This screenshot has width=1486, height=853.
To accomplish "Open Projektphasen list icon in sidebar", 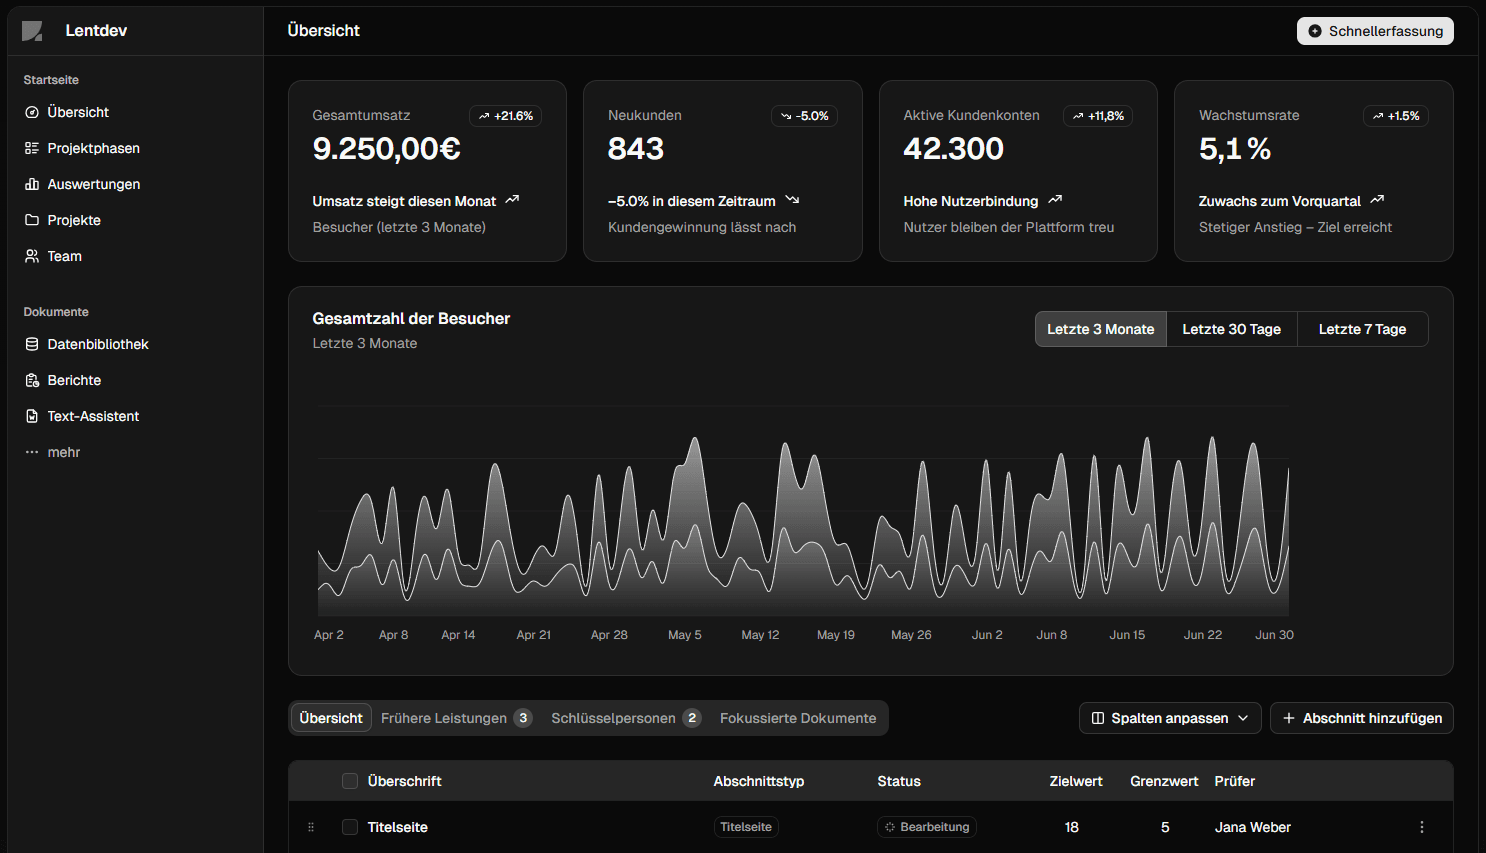I will pyautogui.click(x=32, y=148).
